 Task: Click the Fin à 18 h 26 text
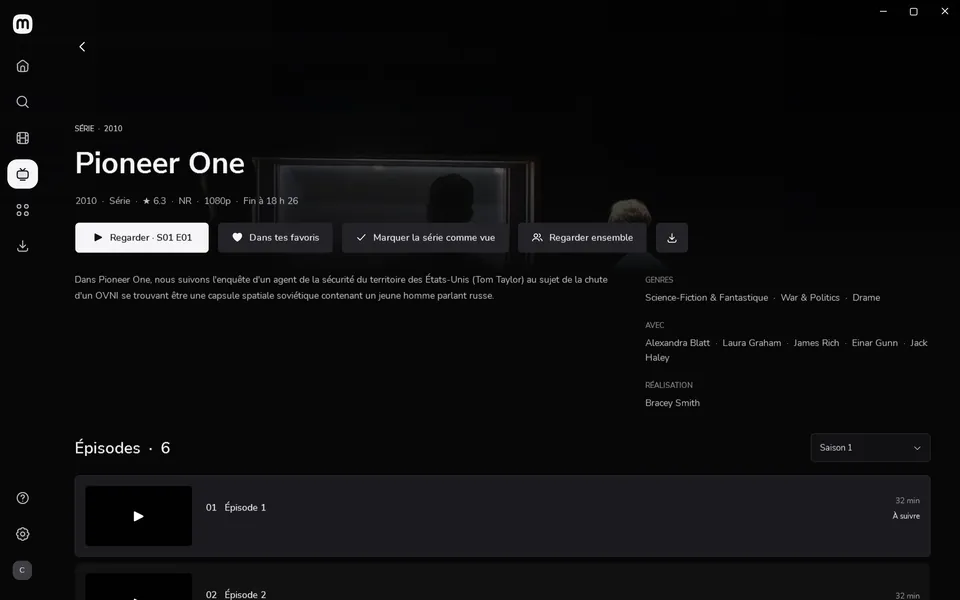tap(271, 201)
